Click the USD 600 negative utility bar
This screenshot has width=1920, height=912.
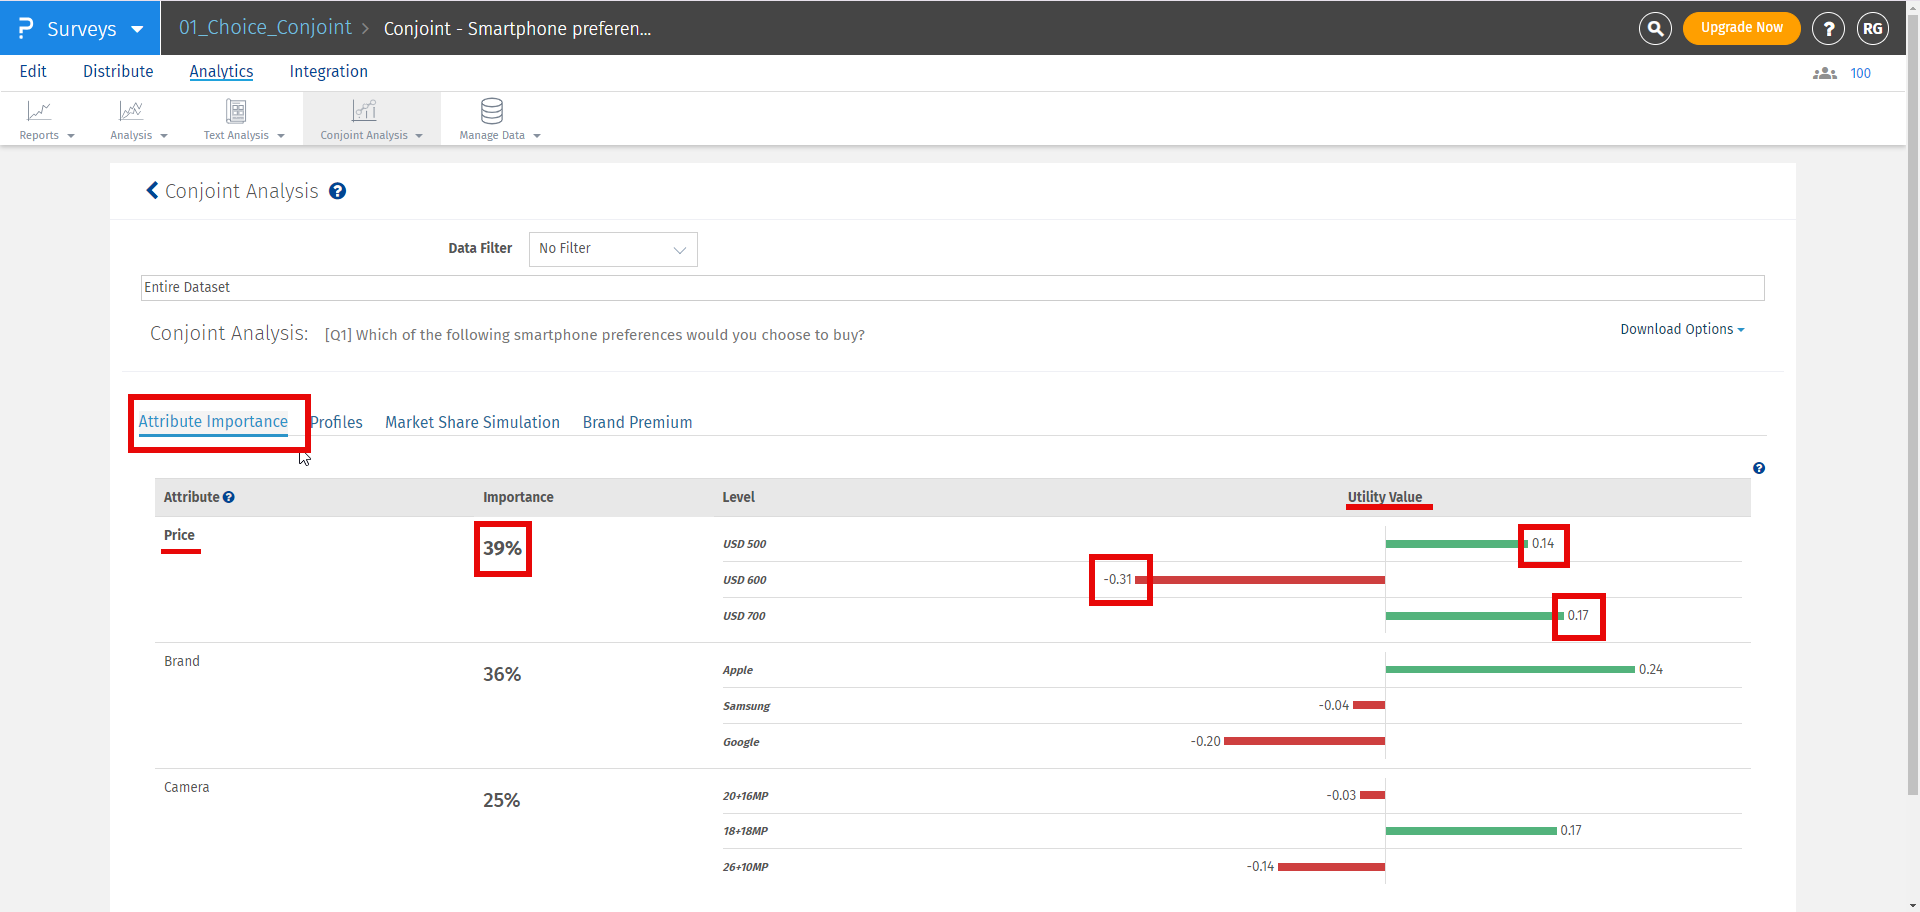point(1260,580)
